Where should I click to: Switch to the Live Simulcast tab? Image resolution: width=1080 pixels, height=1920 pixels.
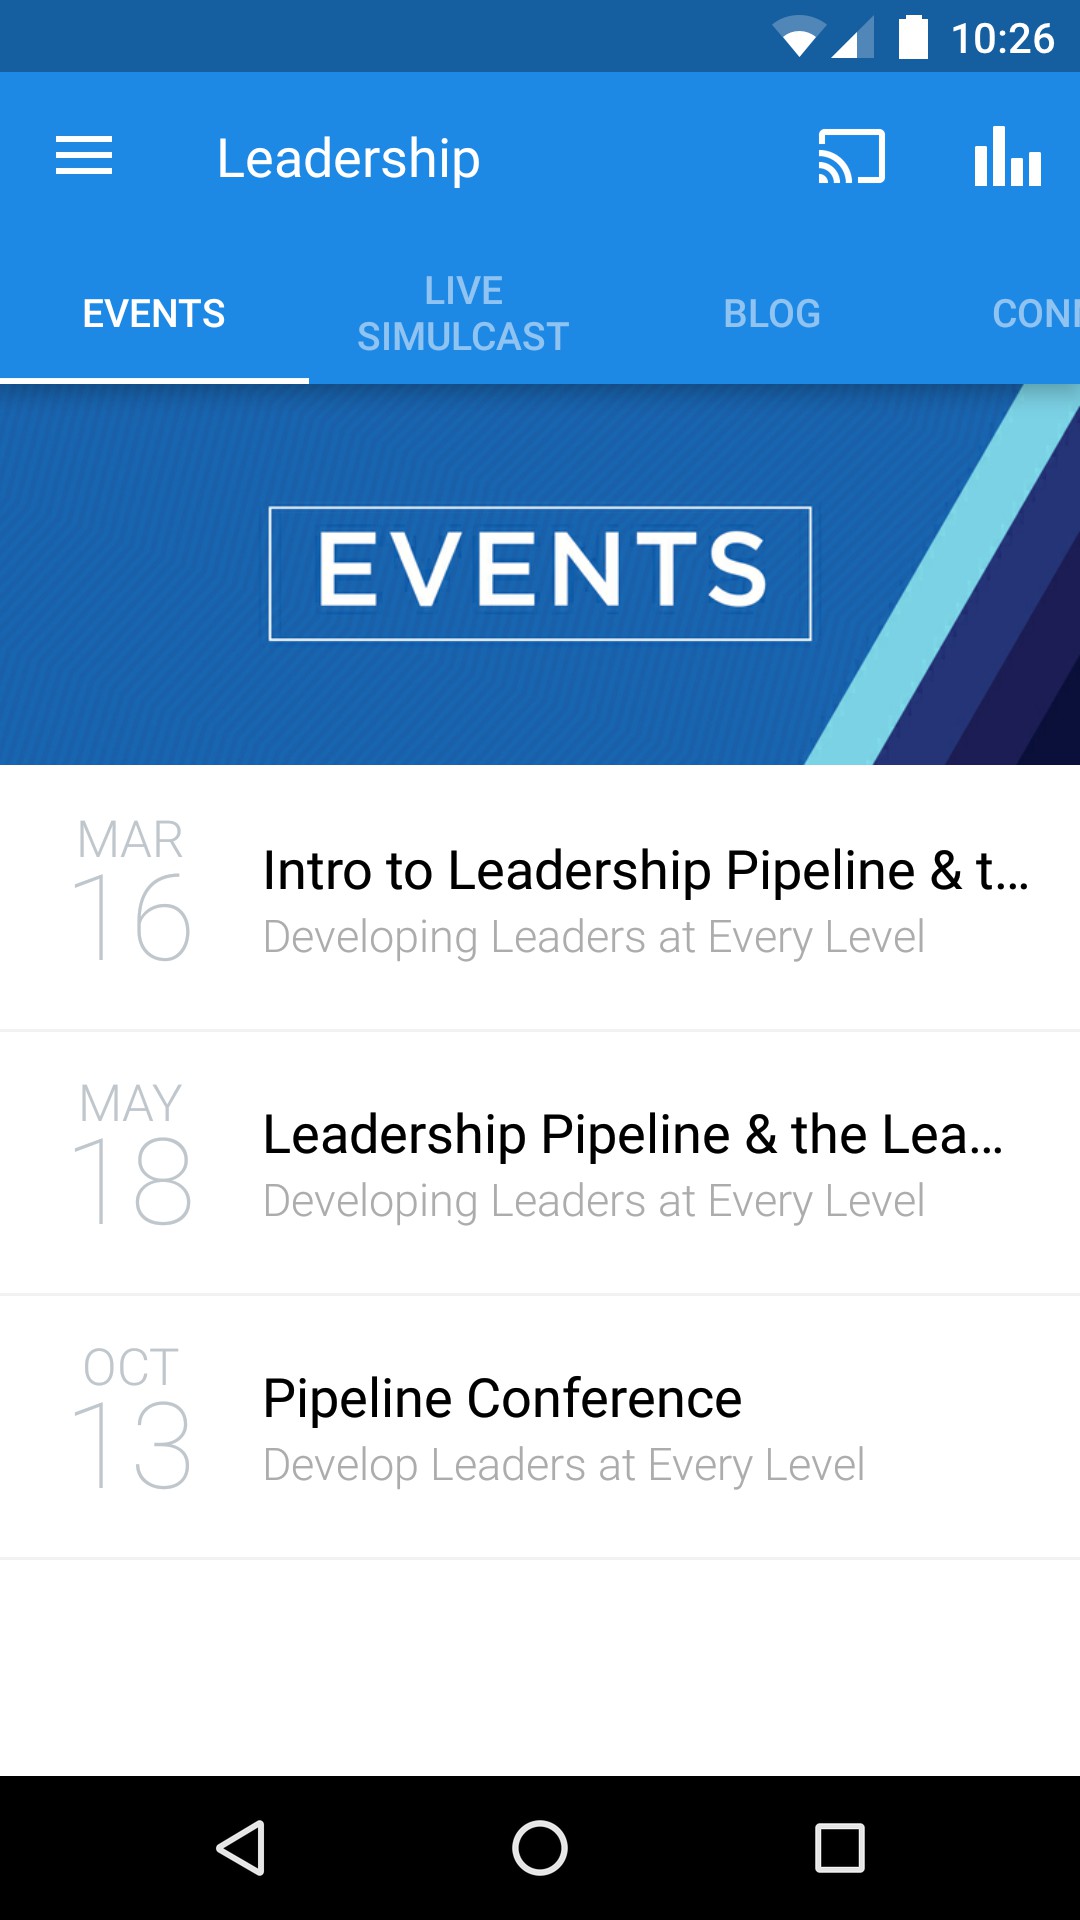[x=463, y=314]
